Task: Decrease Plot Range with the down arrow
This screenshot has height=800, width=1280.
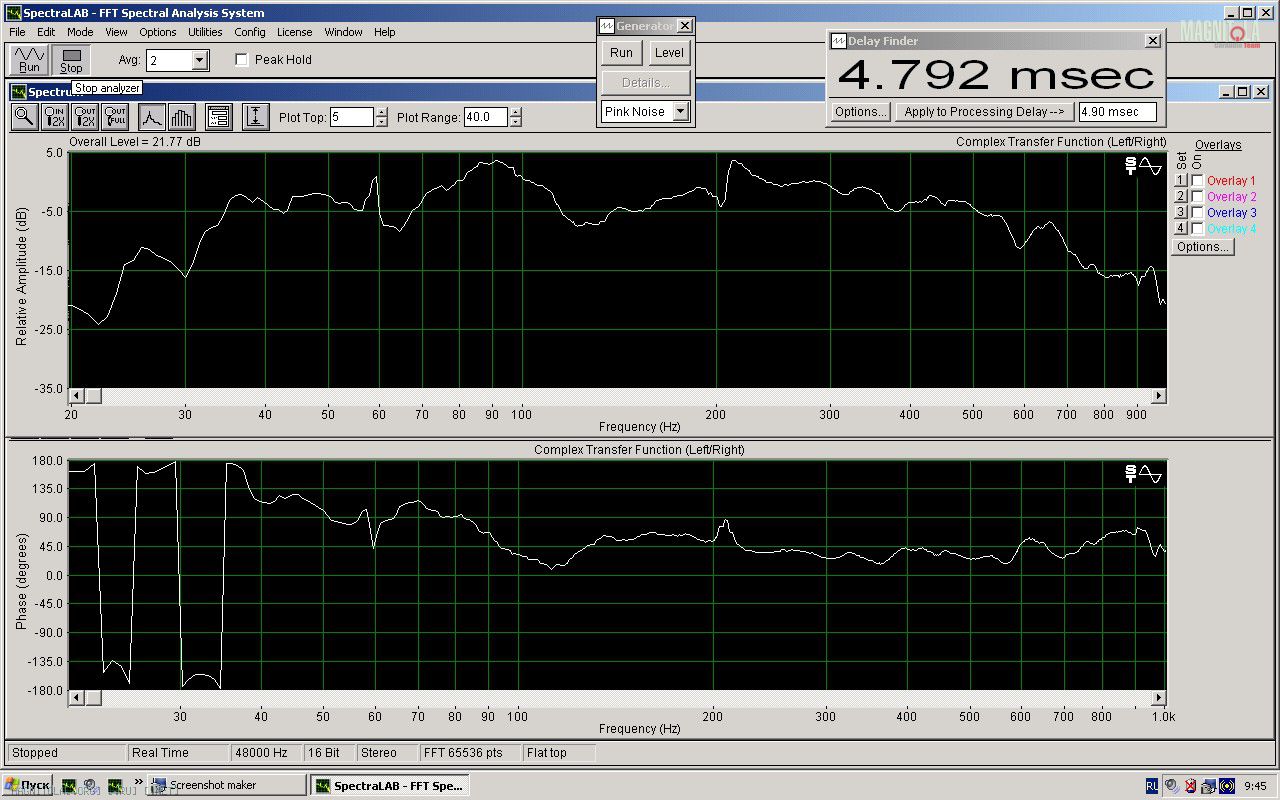Action: [x=515, y=122]
